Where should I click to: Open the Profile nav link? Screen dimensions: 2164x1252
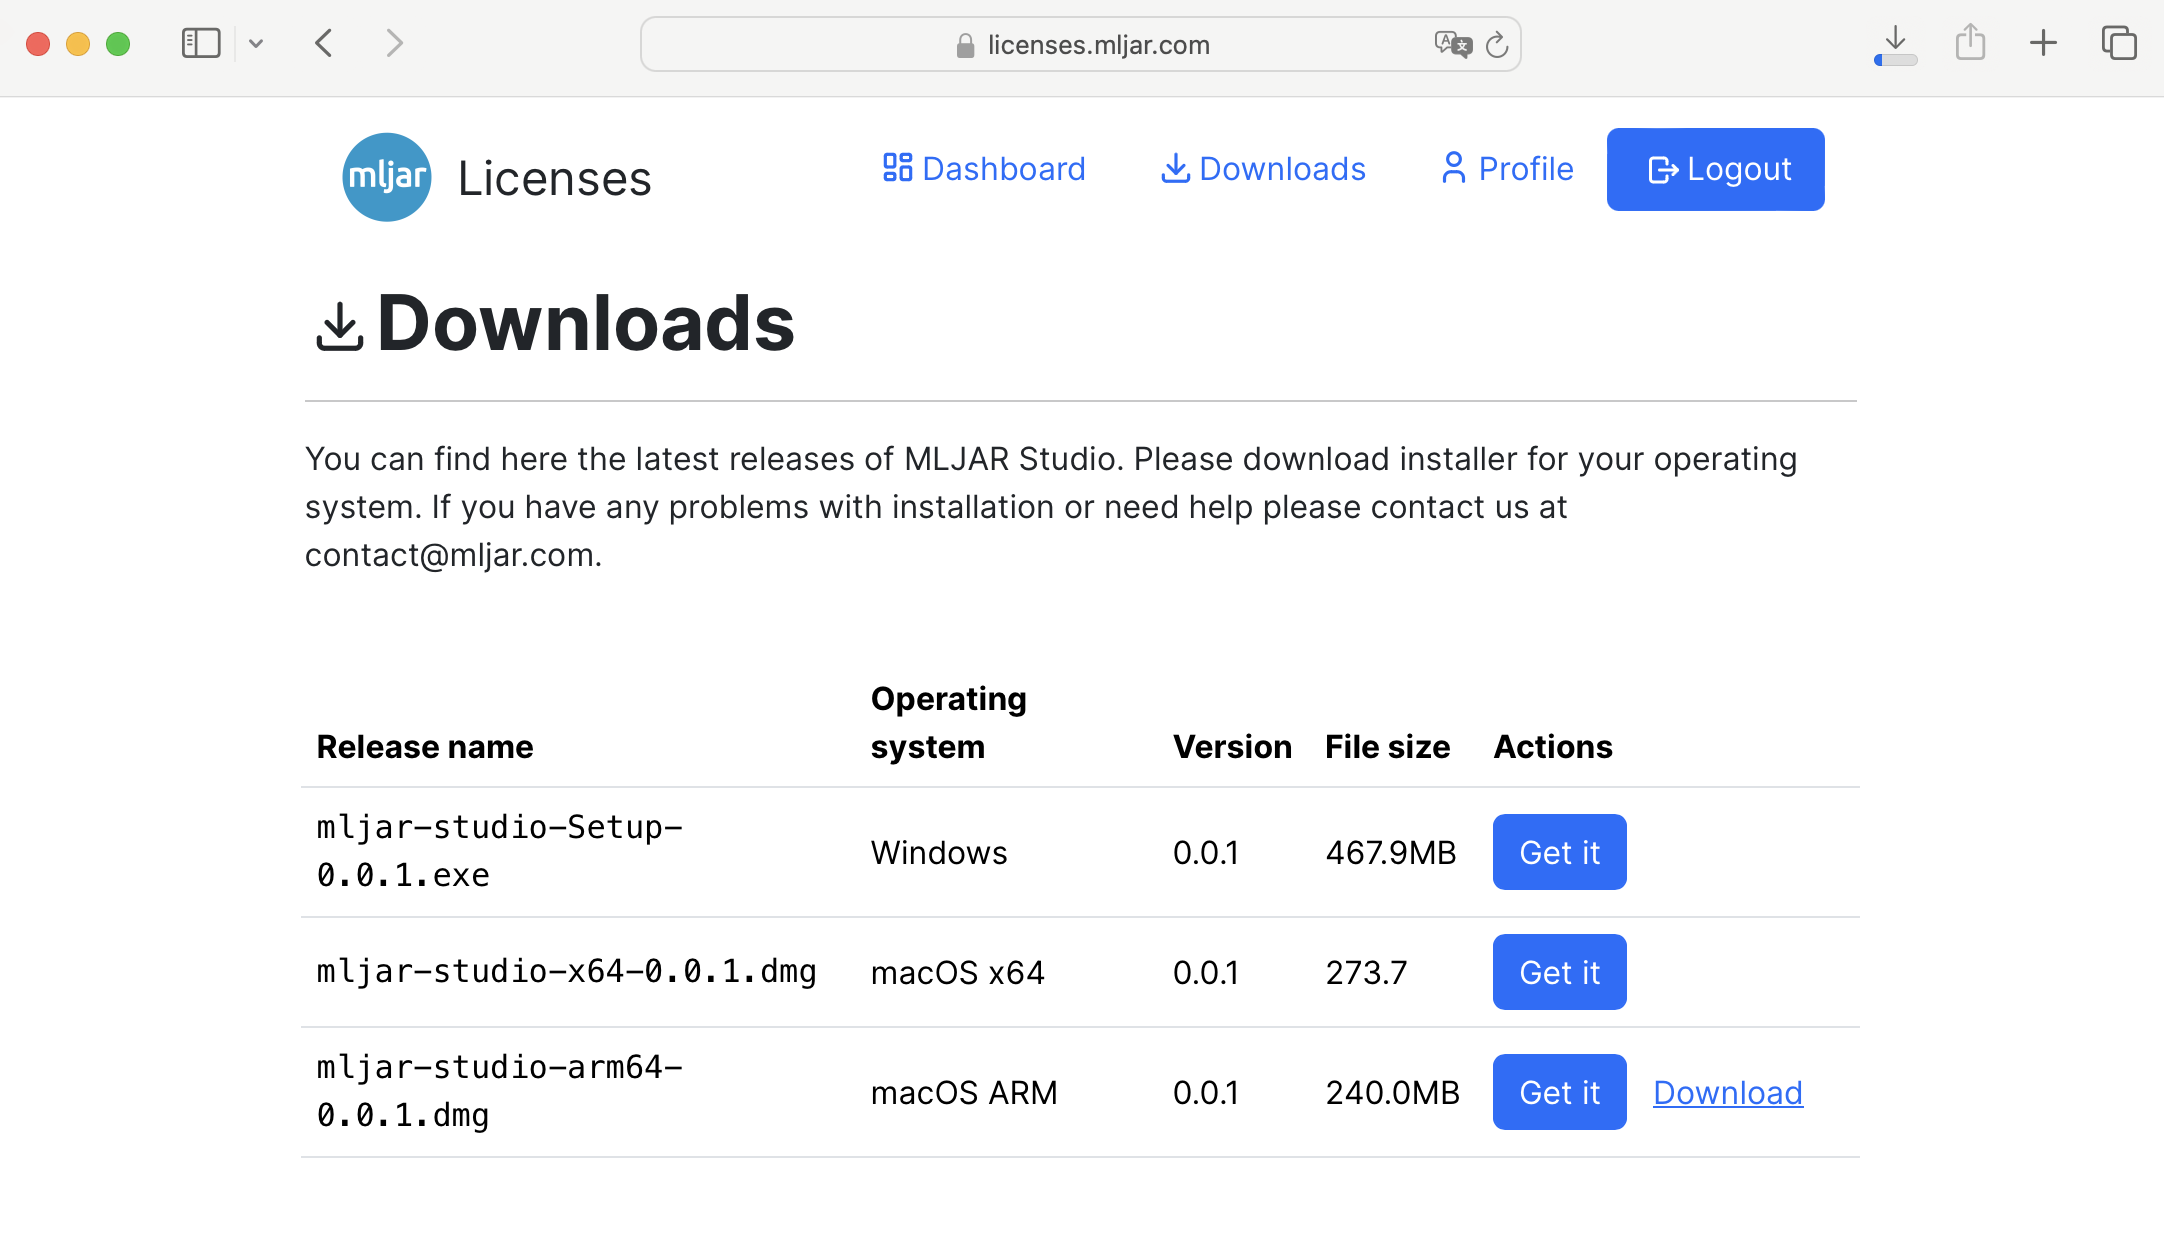click(x=1507, y=169)
